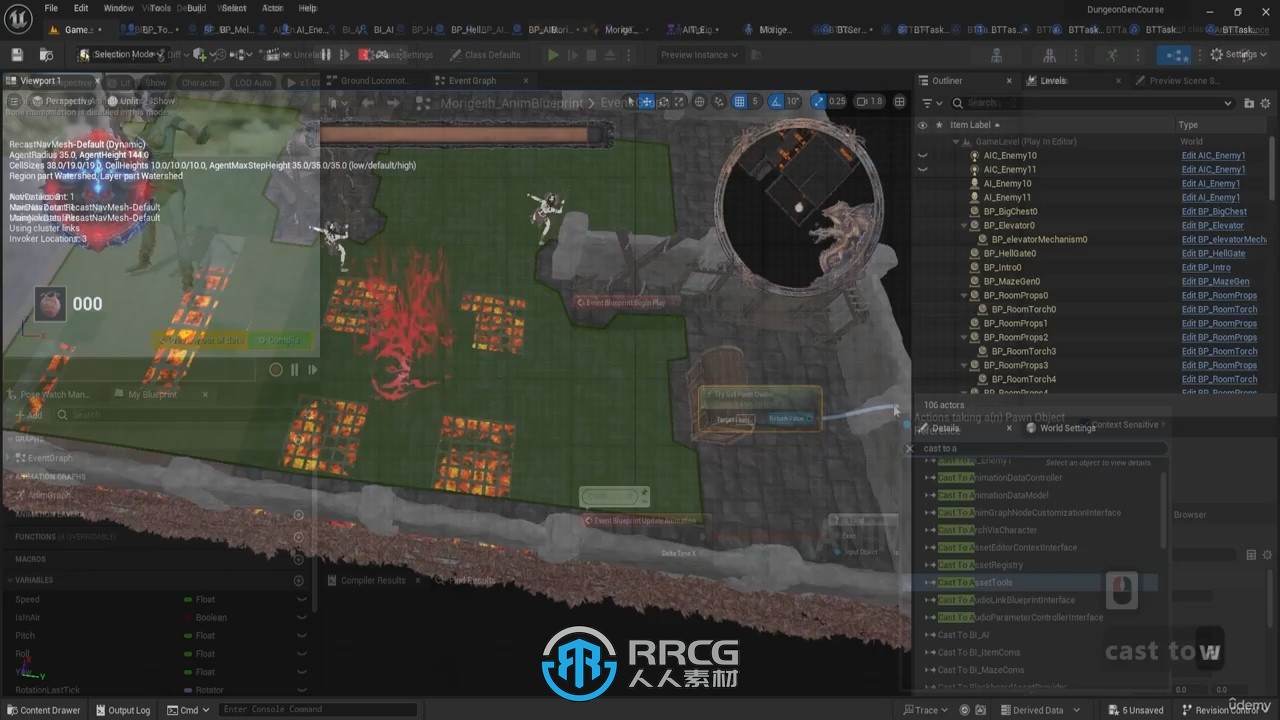Open the Outliner filter dropdown

[x=931, y=103]
